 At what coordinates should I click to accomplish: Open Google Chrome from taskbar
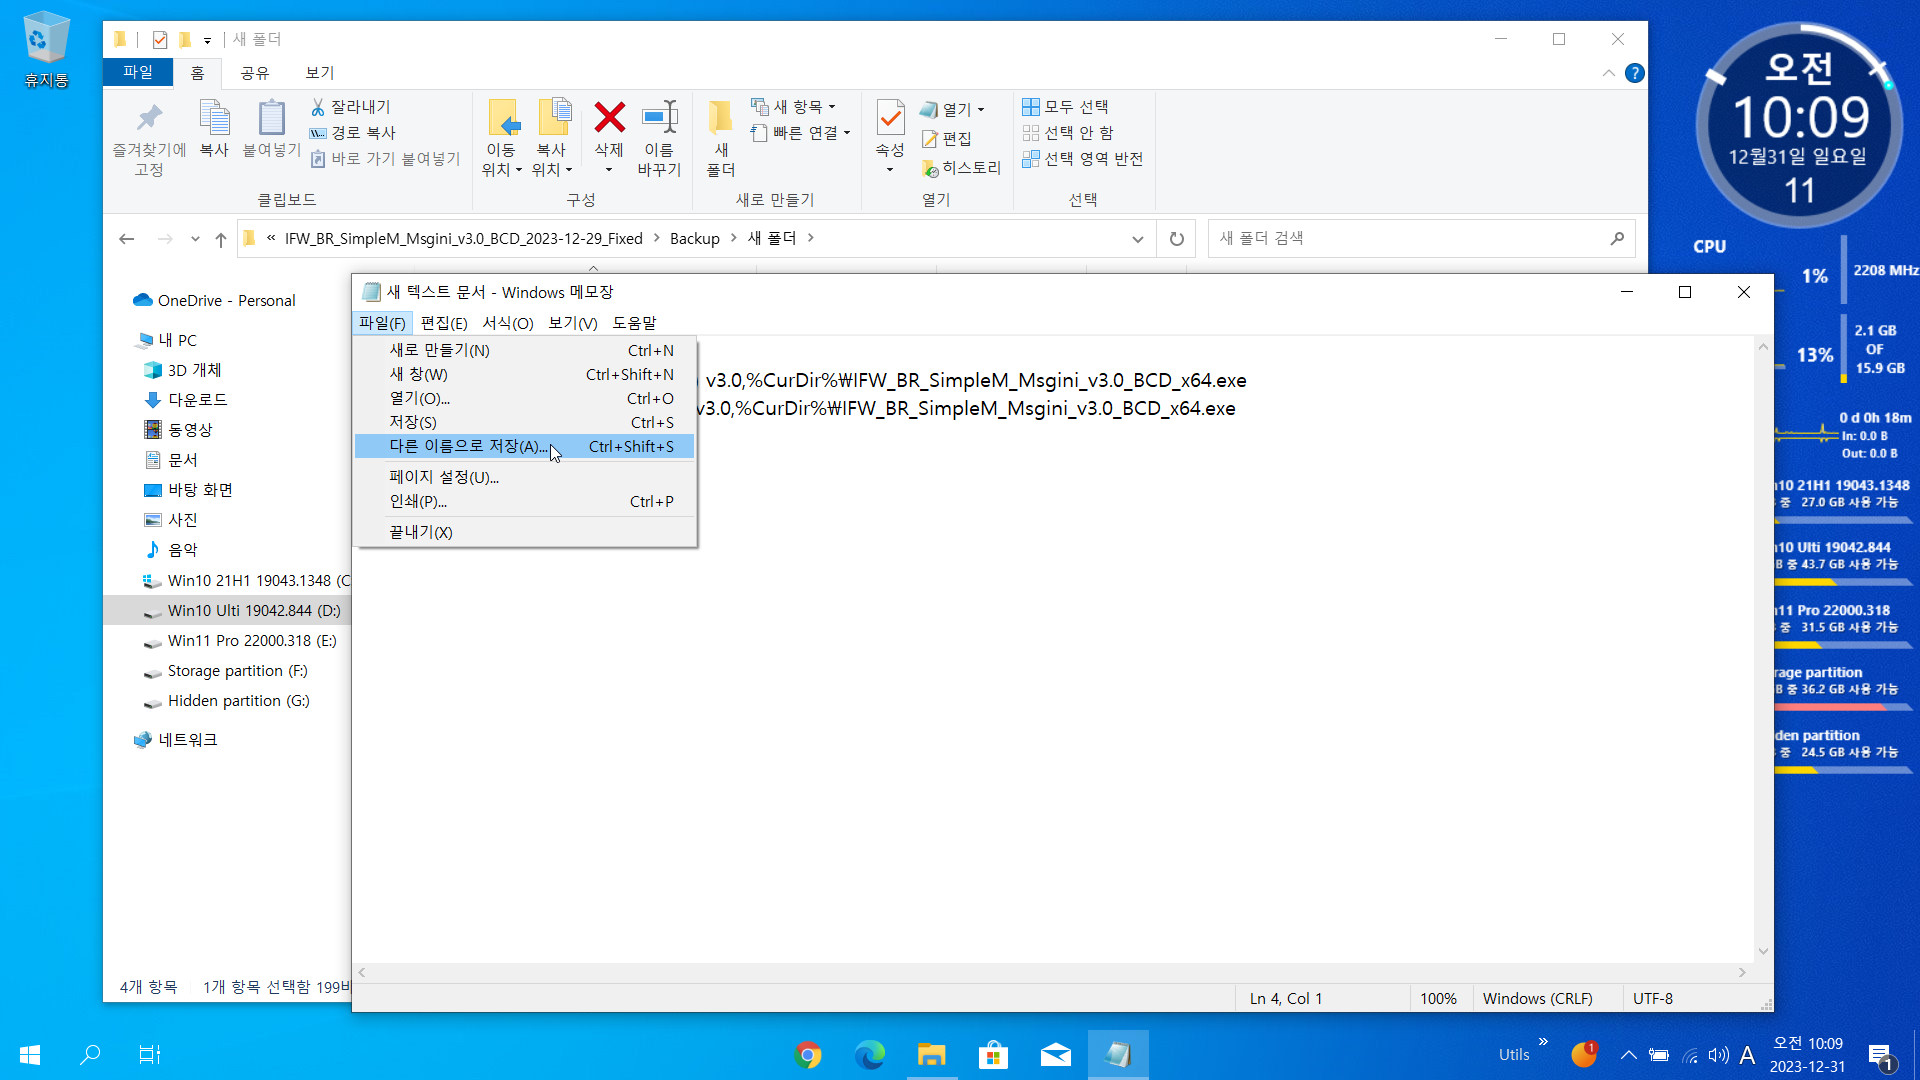[x=808, y=1055]
